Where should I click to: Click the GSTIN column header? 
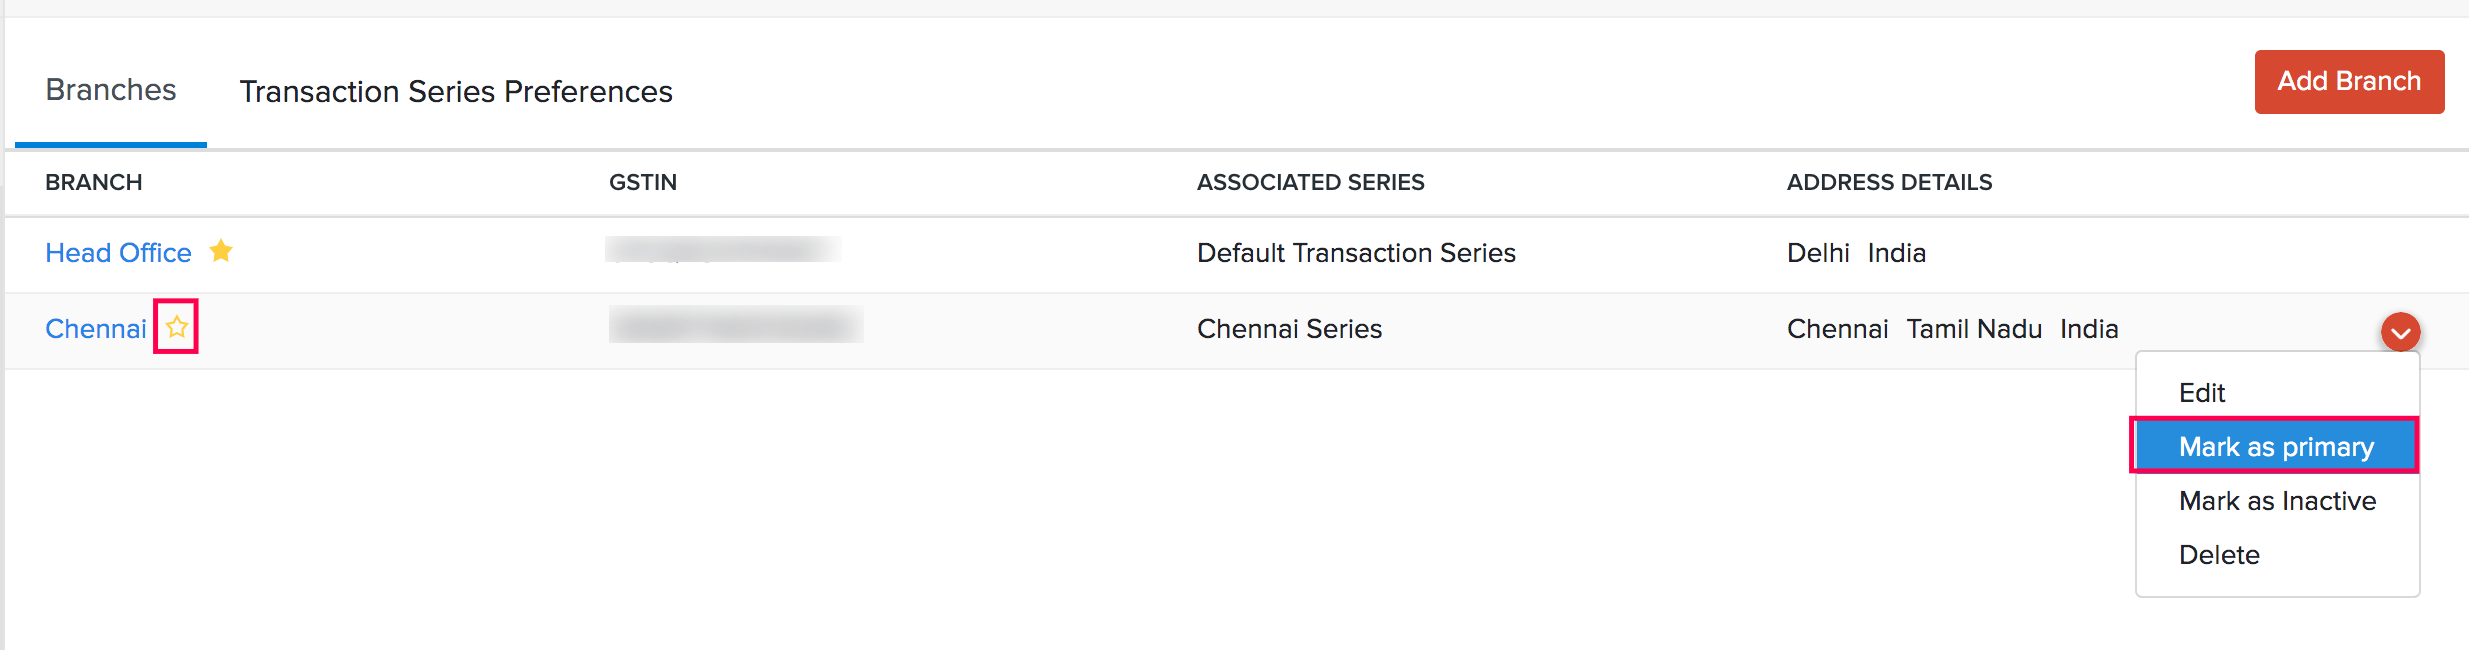coord(643,182)
